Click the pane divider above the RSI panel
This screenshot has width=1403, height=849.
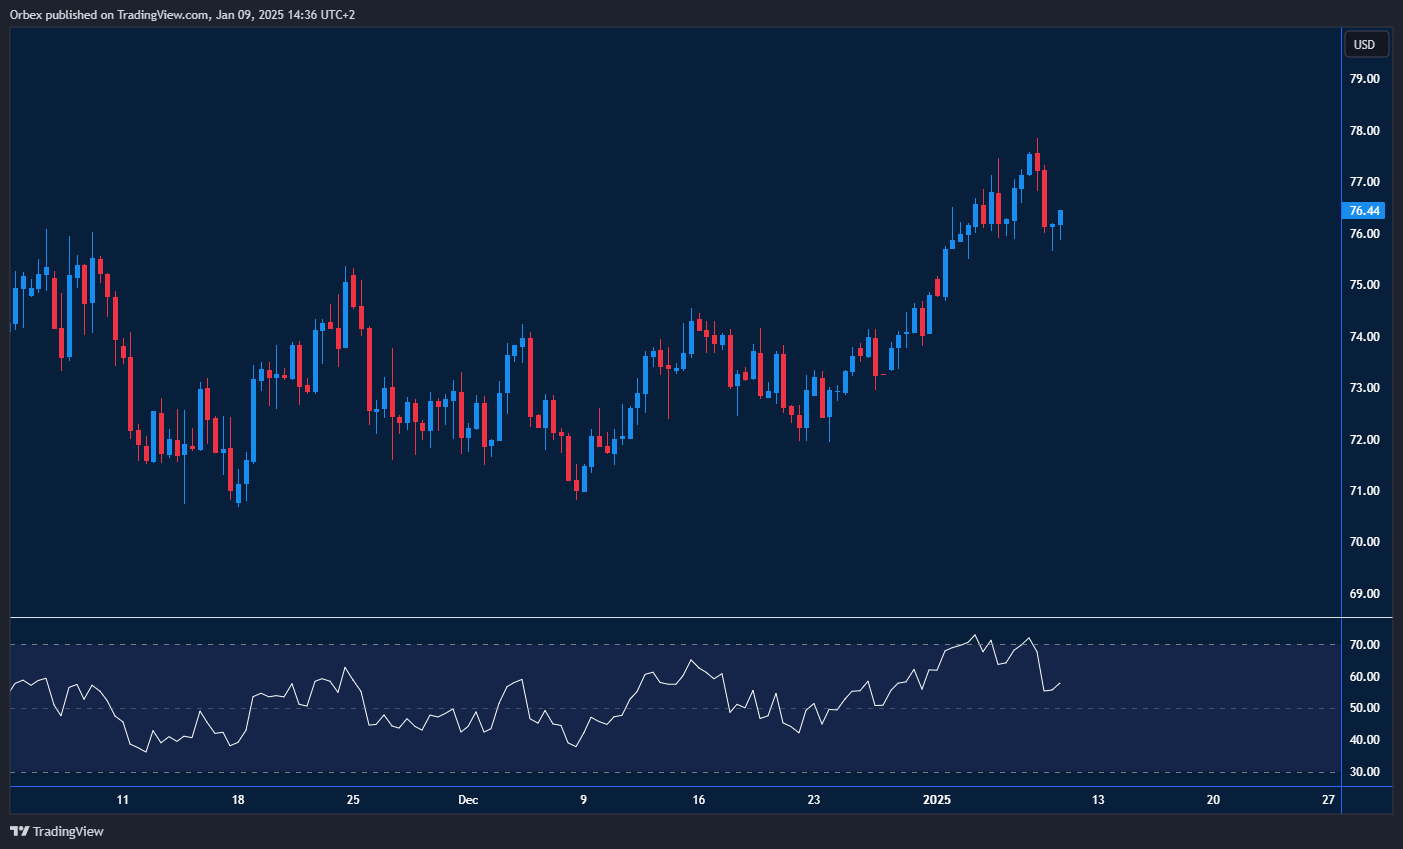coord(675,618)
